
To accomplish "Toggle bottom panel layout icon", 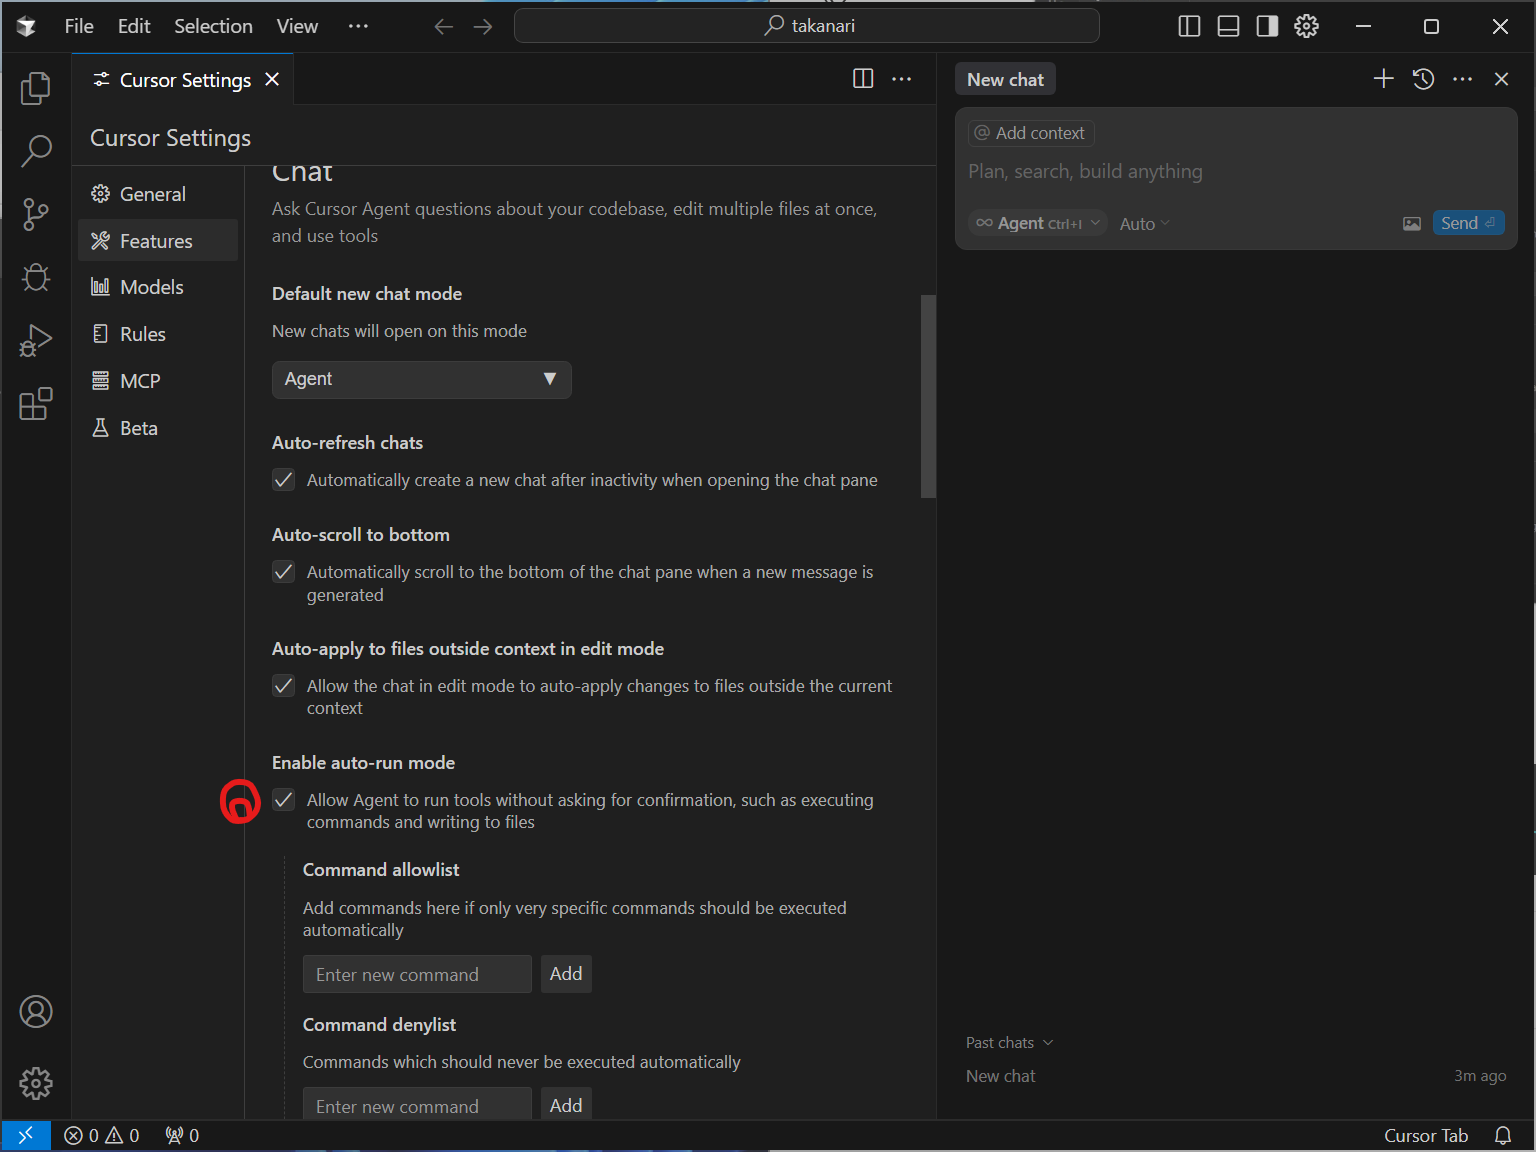I will click(x=1228, y=26).
